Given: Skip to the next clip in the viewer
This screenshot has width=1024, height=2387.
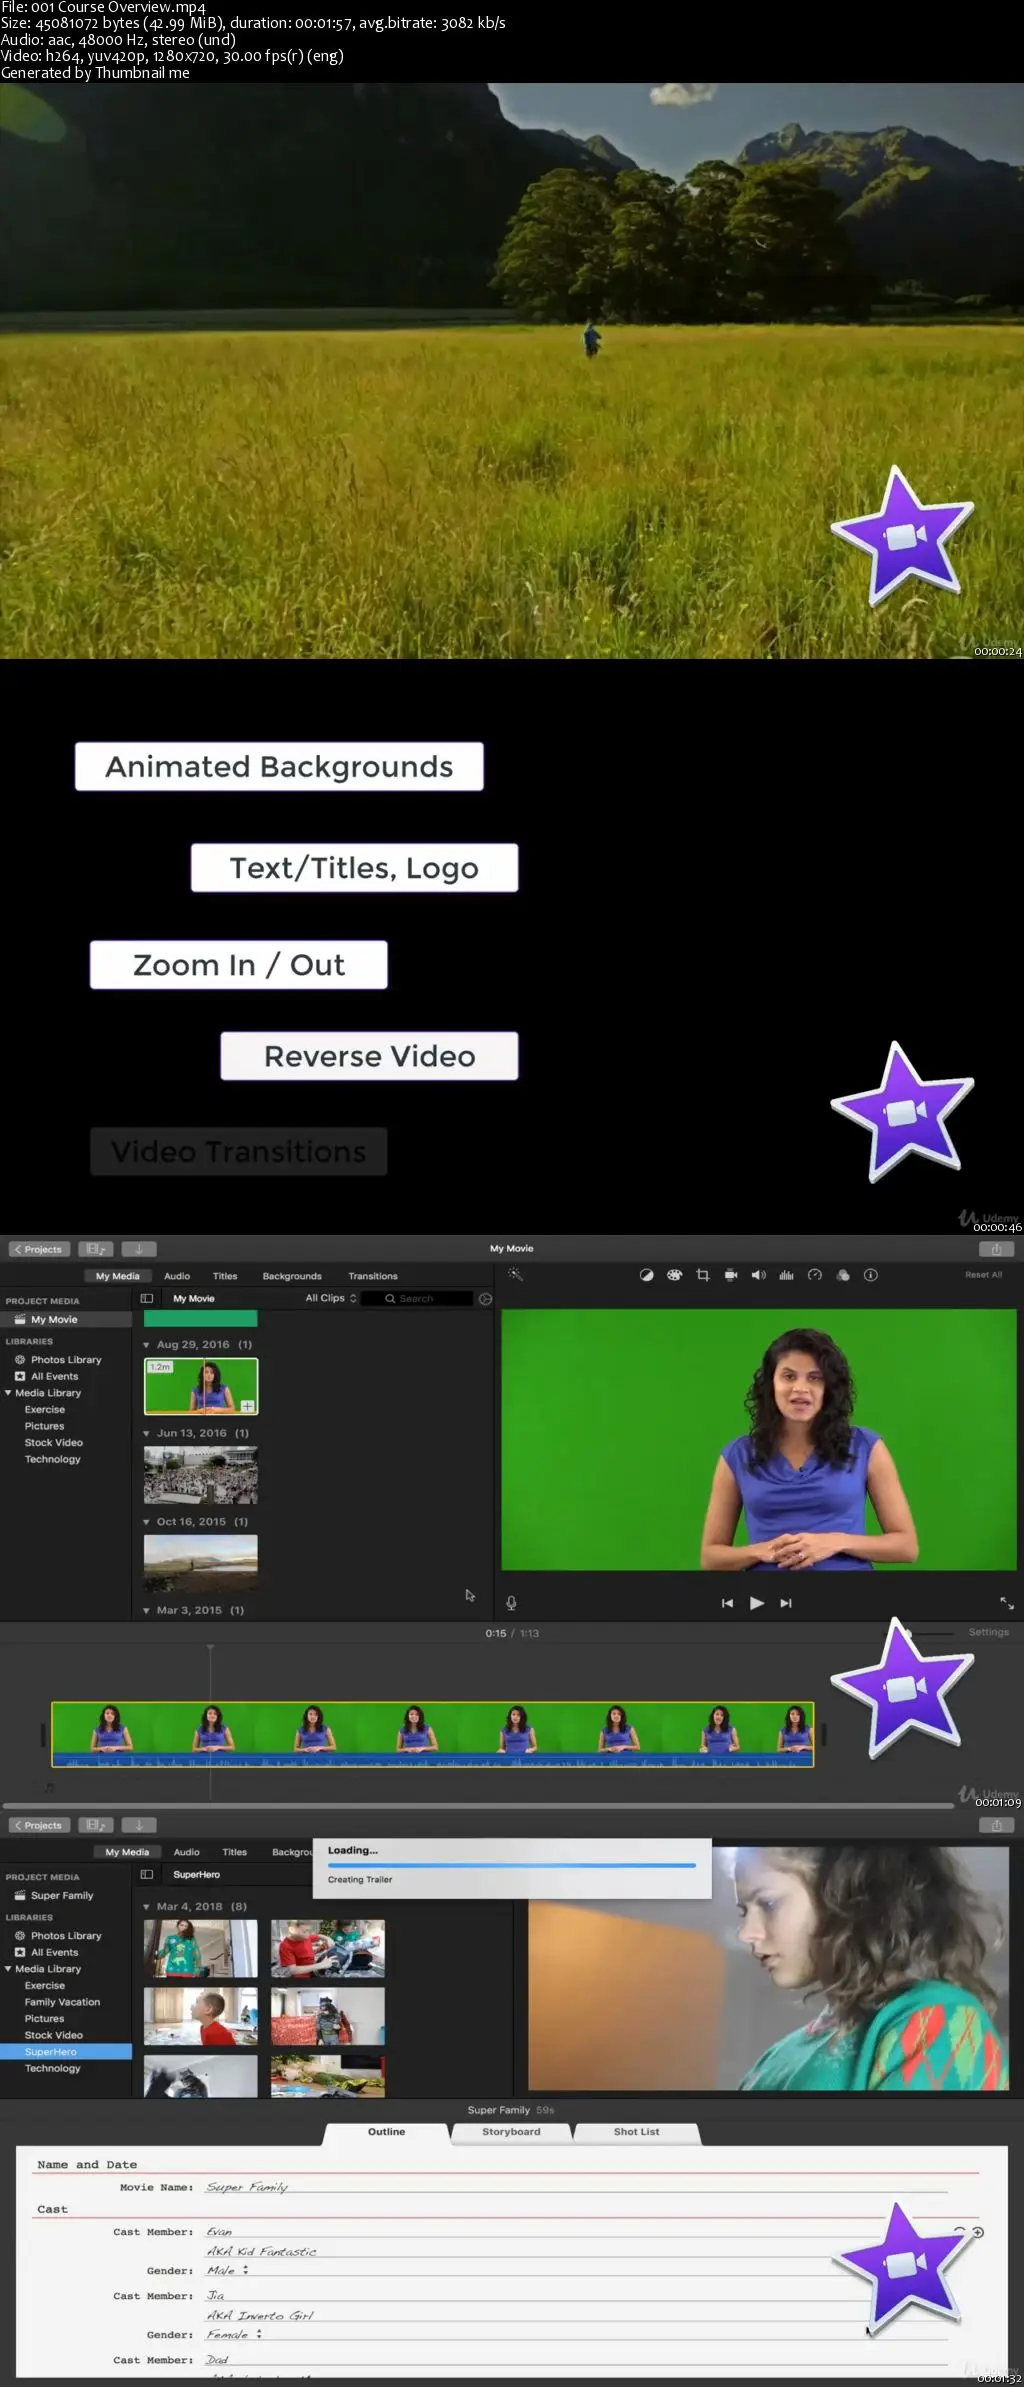Looking at the screenshot, I should click(x=786, y=1603).
